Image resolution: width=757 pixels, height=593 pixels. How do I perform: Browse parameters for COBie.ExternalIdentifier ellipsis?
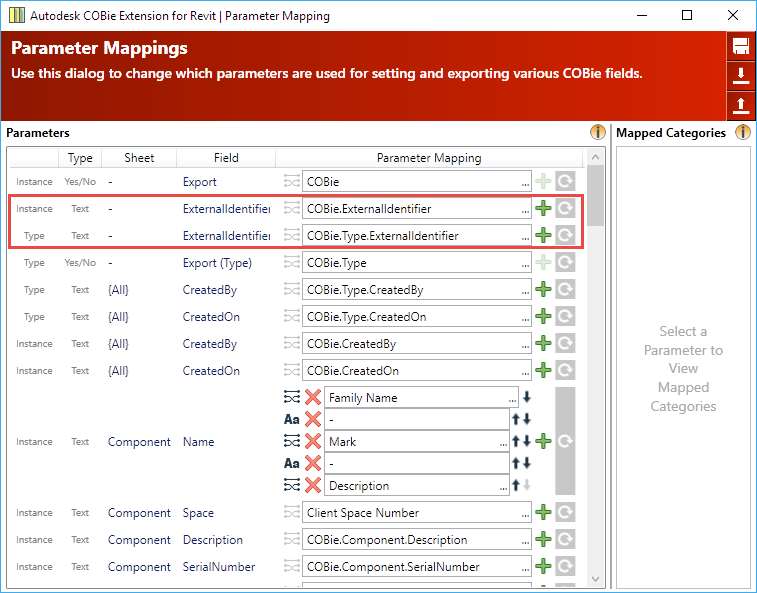525,212
